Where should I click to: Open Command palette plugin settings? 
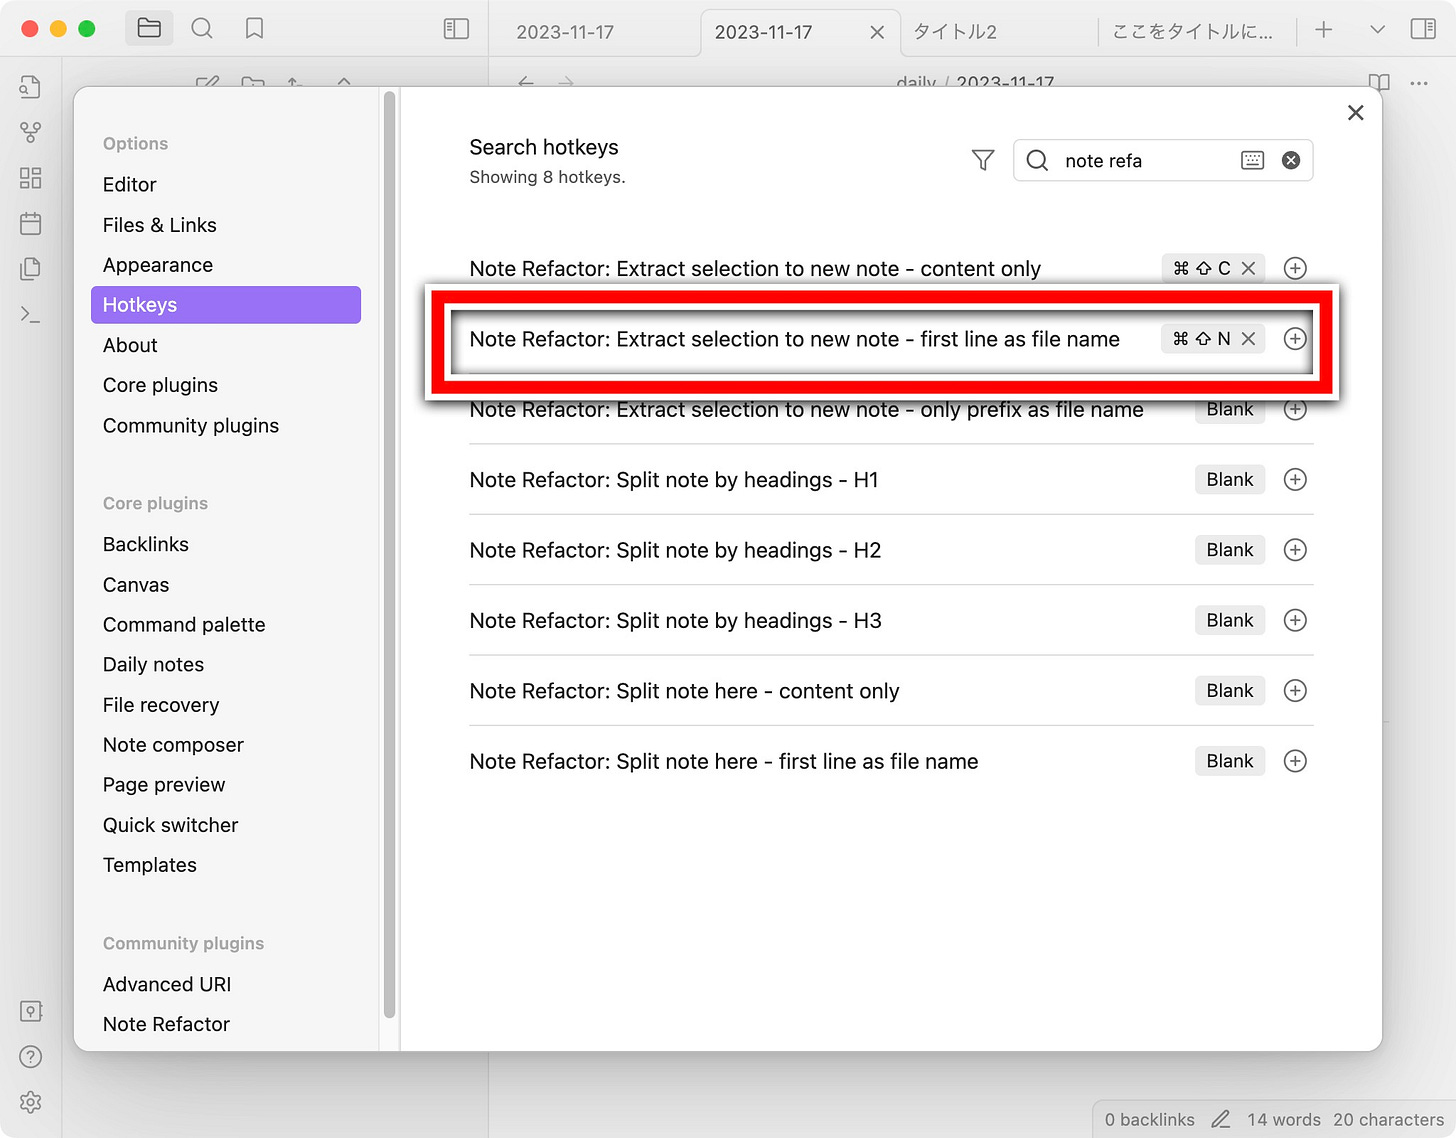pos(226,625)
